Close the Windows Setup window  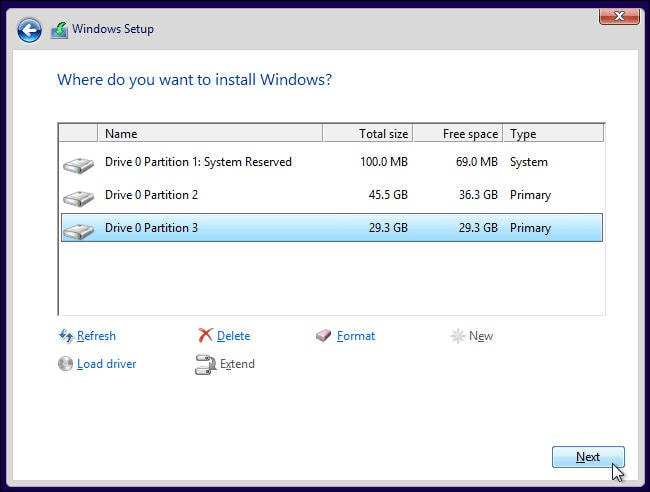point(619,16)
